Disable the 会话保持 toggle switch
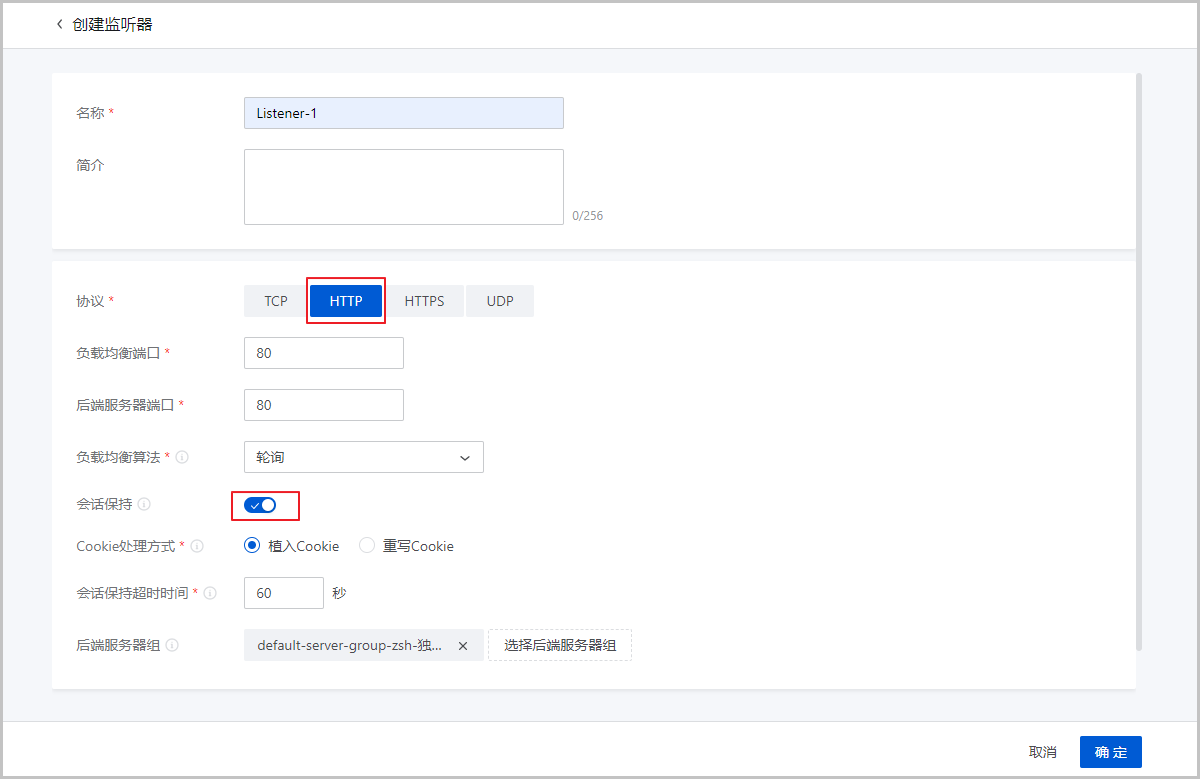This screenshot has height=779, width=1200. point(260,505)
